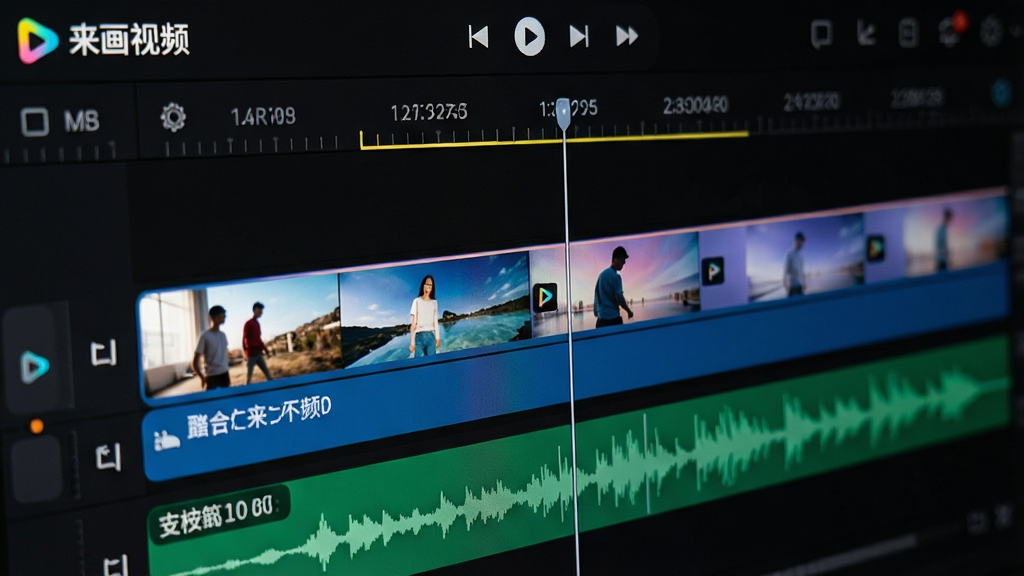
Task: Toggle the video track bracket icon
Action: point(104,353)
